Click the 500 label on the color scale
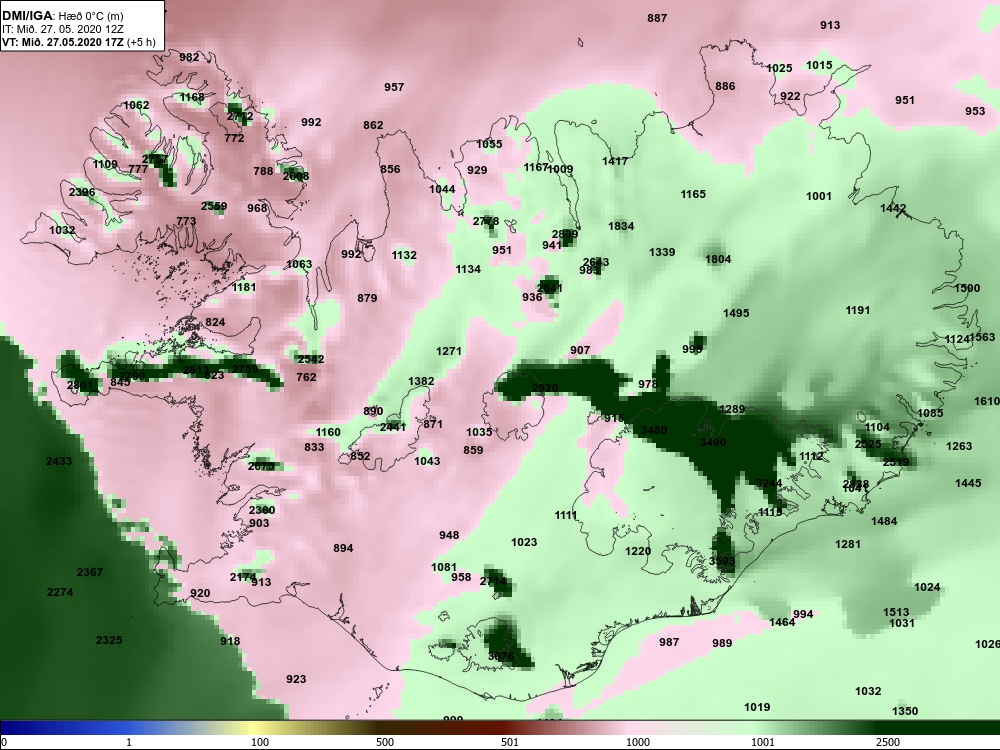 tap(385, 742)
